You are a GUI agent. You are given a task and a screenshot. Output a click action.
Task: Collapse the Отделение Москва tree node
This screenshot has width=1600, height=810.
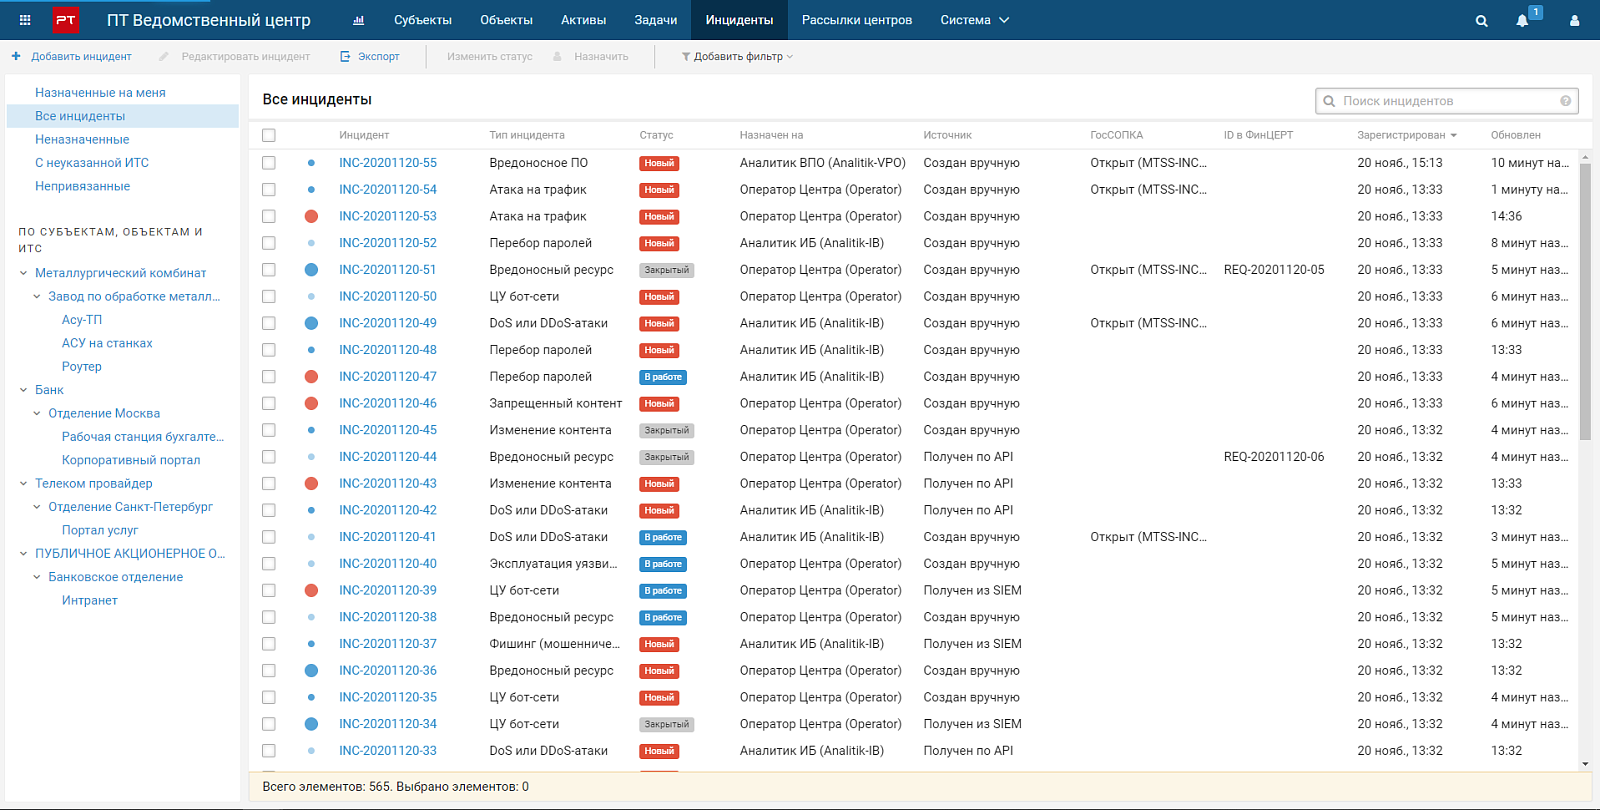37,414
